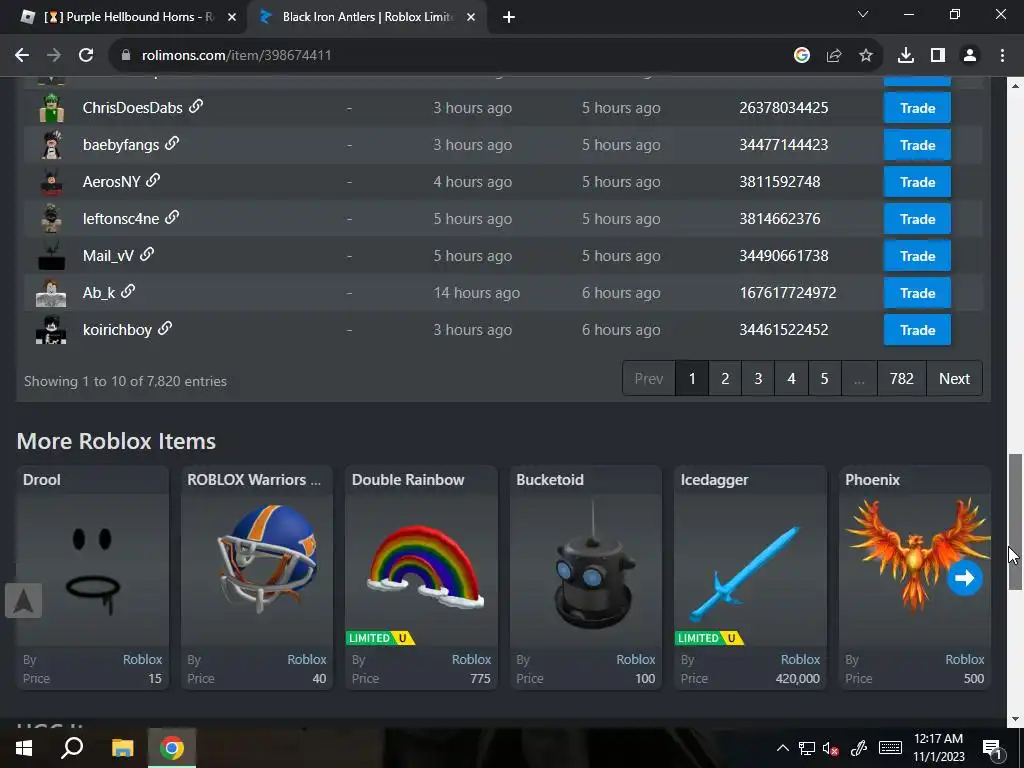The height and width of the screenshot is (768, 1024).
Task: Click AerosNY avatar image
Action: (x=51, y=182)
